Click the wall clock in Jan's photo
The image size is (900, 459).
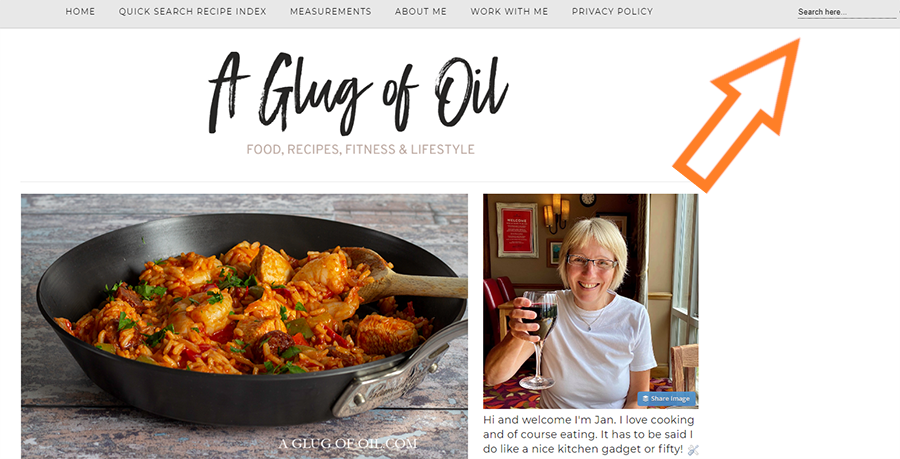point(587,200)
